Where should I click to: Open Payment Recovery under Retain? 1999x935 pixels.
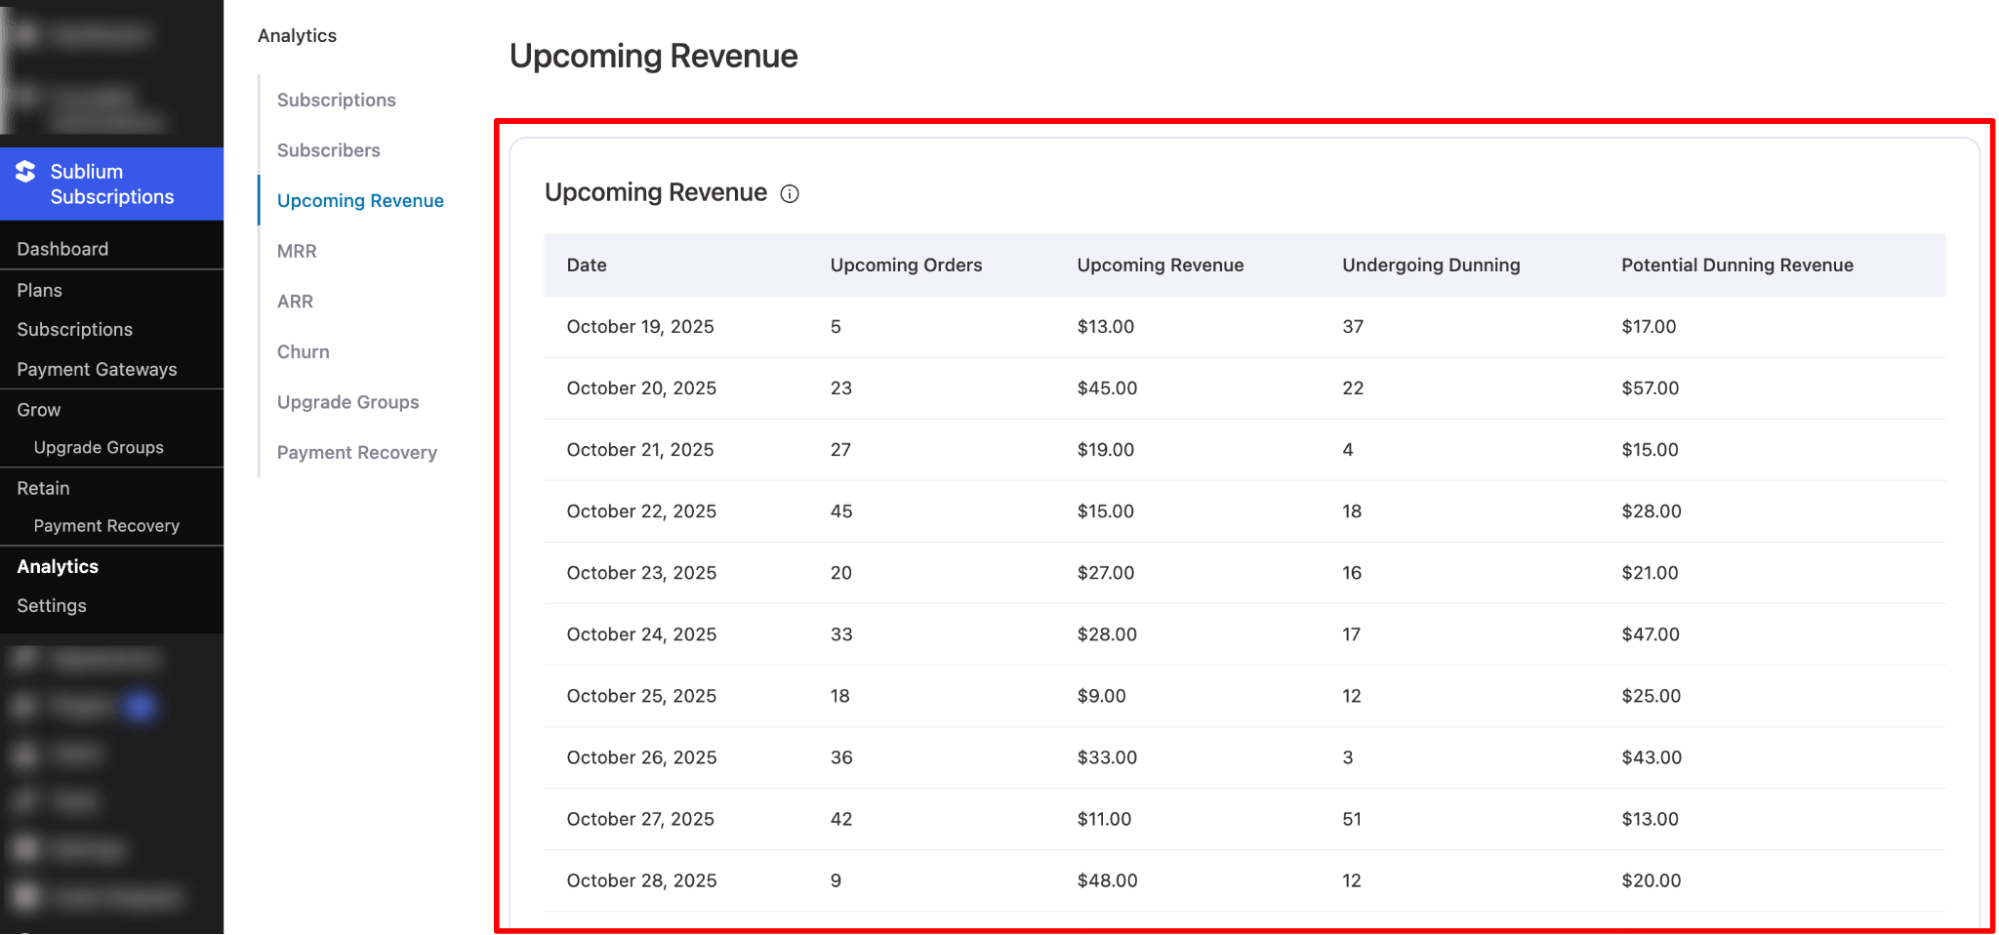106,525
